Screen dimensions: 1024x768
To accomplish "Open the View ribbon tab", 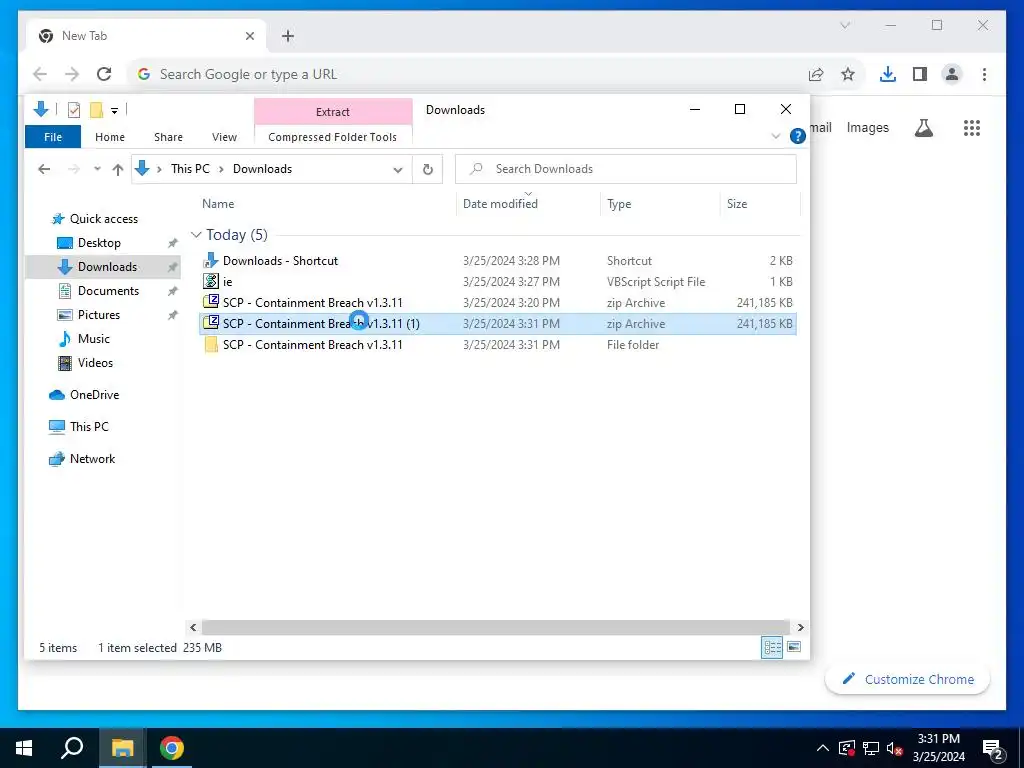I will pos(224,137).
